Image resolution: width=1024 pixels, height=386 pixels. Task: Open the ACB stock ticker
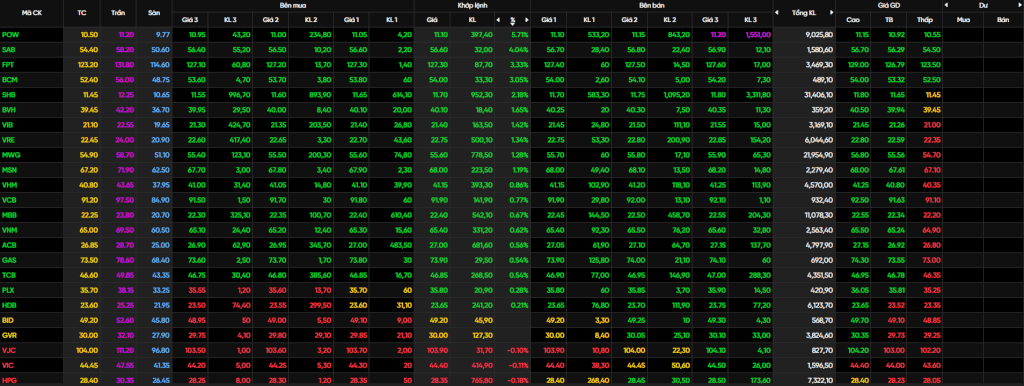[9, 245]
